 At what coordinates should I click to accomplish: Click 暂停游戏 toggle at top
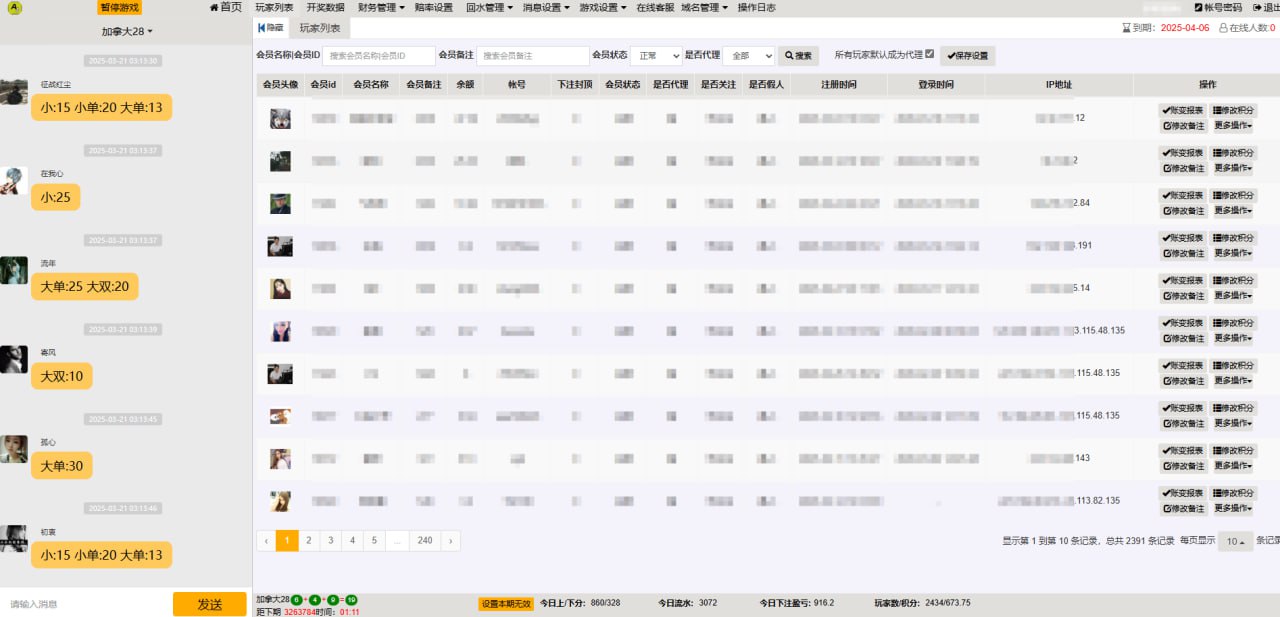(119, 7)
